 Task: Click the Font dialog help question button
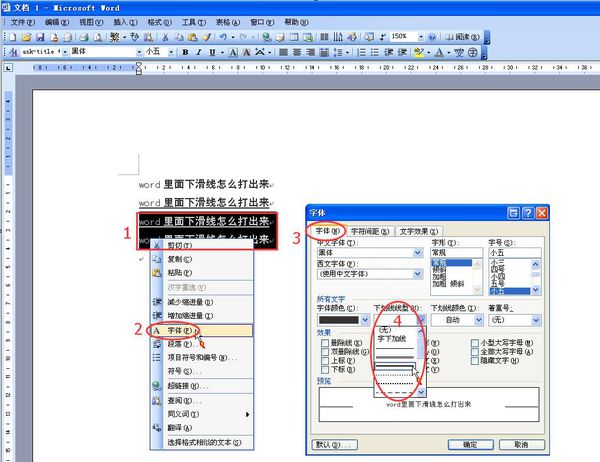click(x=528, y=213)
